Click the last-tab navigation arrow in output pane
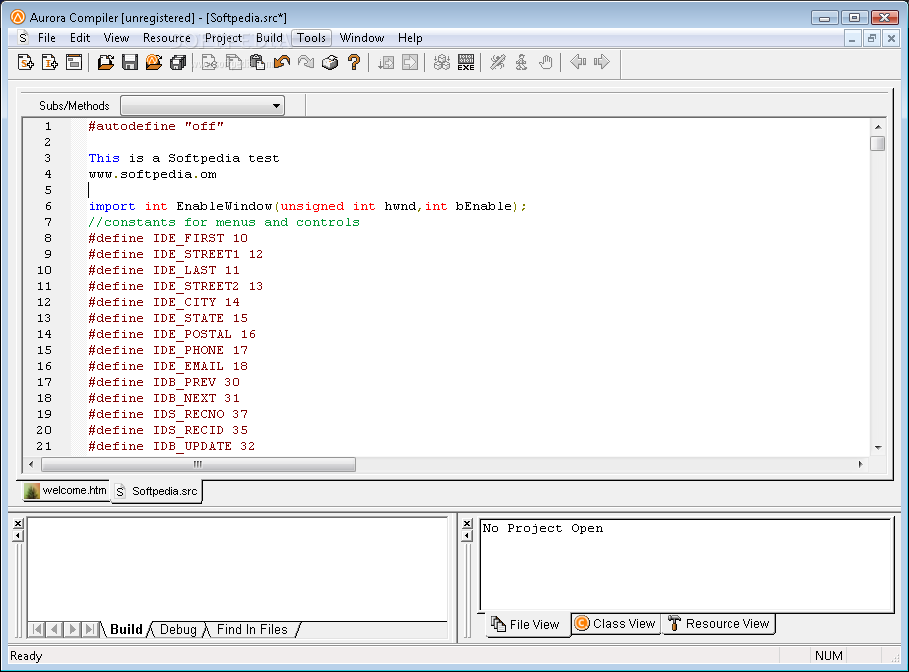 [x=90, y=629]
